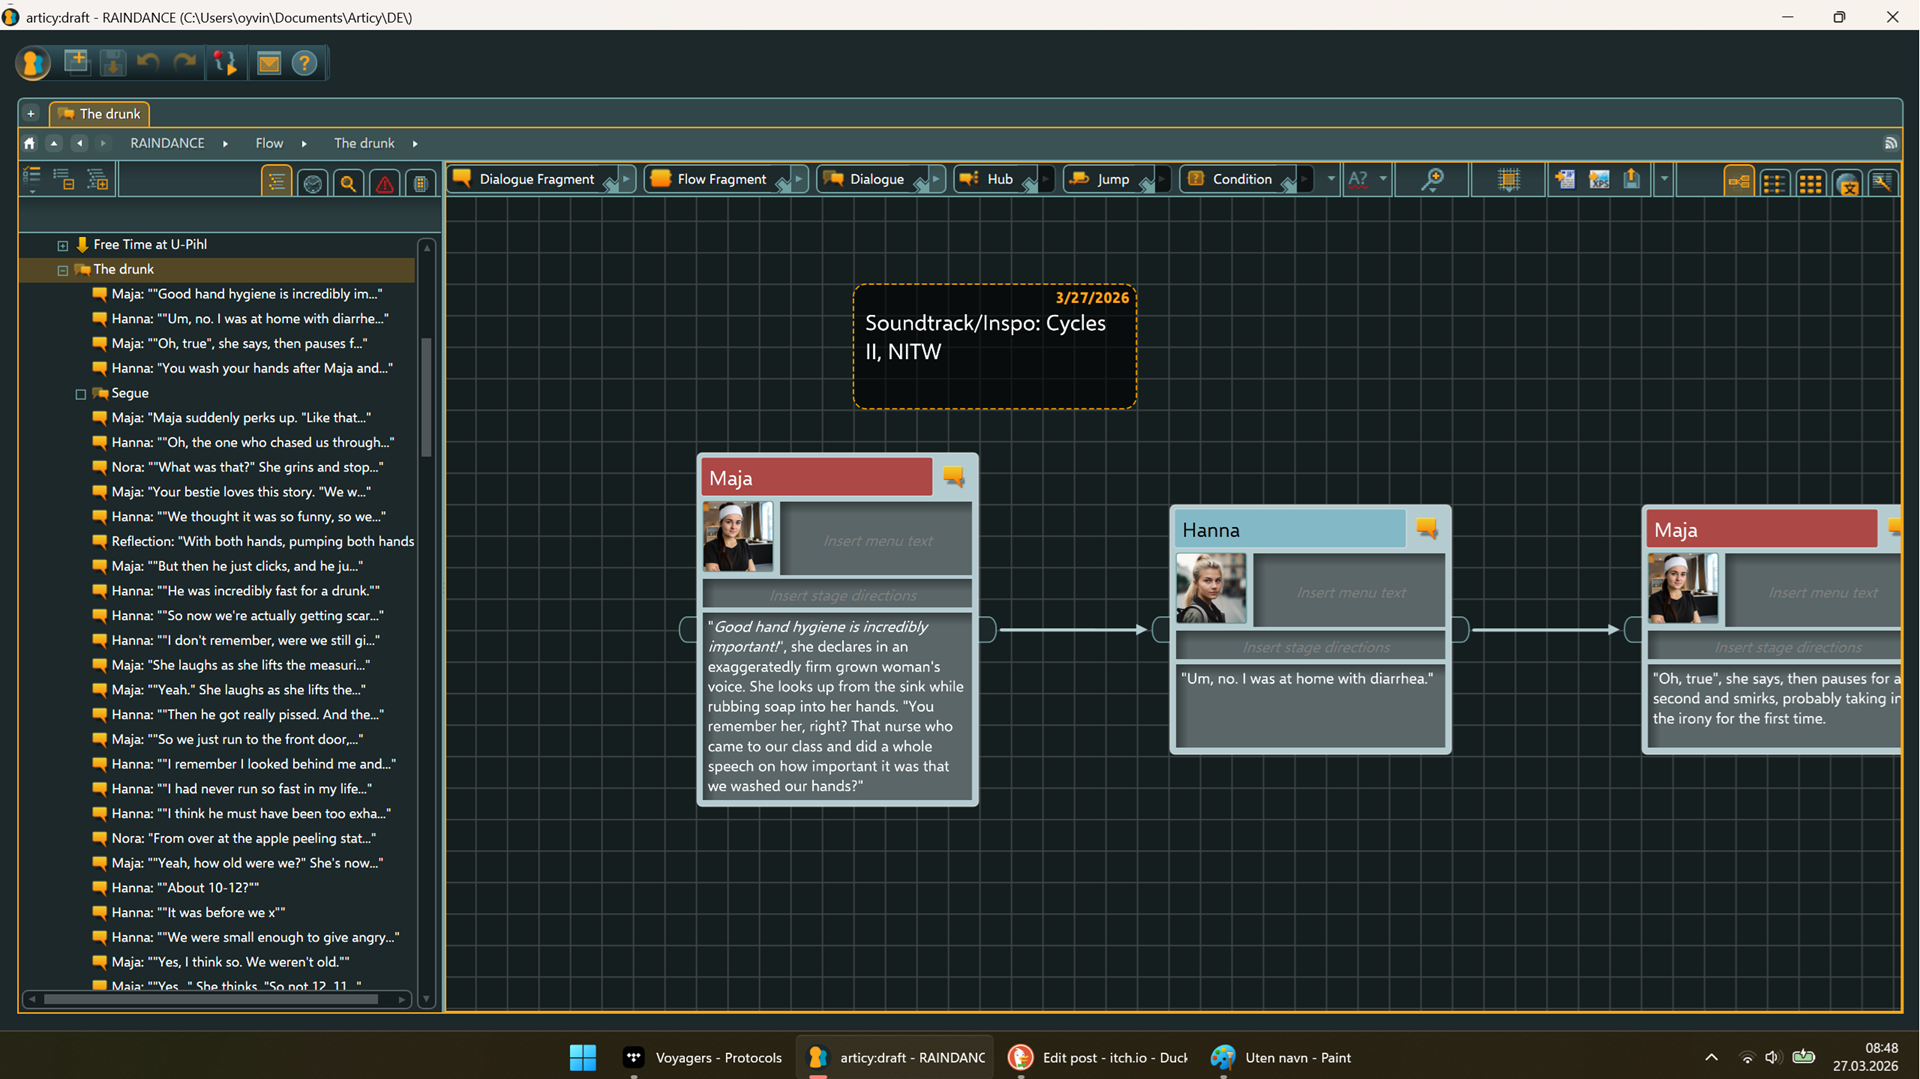1920x1079 pixels.
Task: Switch to list view mode
Action: click(x=1775, y=182)
